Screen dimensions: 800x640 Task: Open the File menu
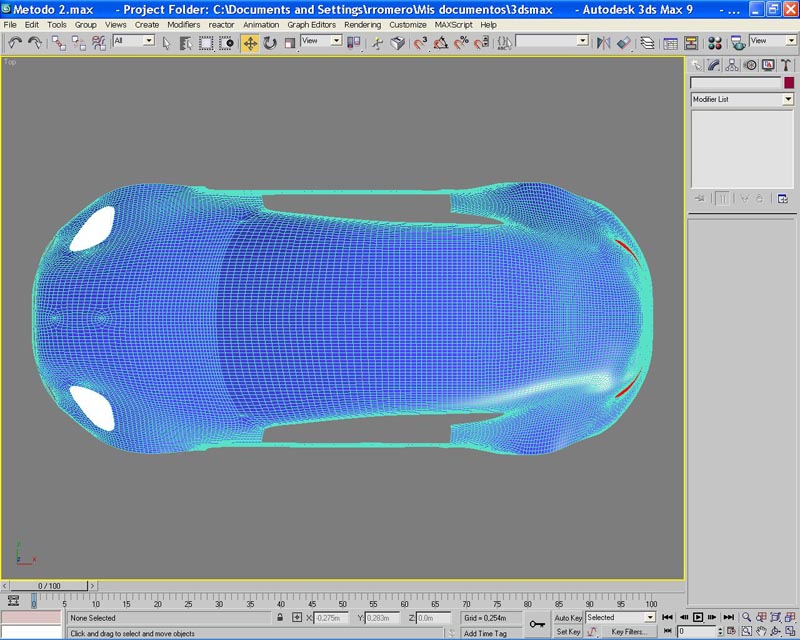pyautogui.click(x=10, y=24)
